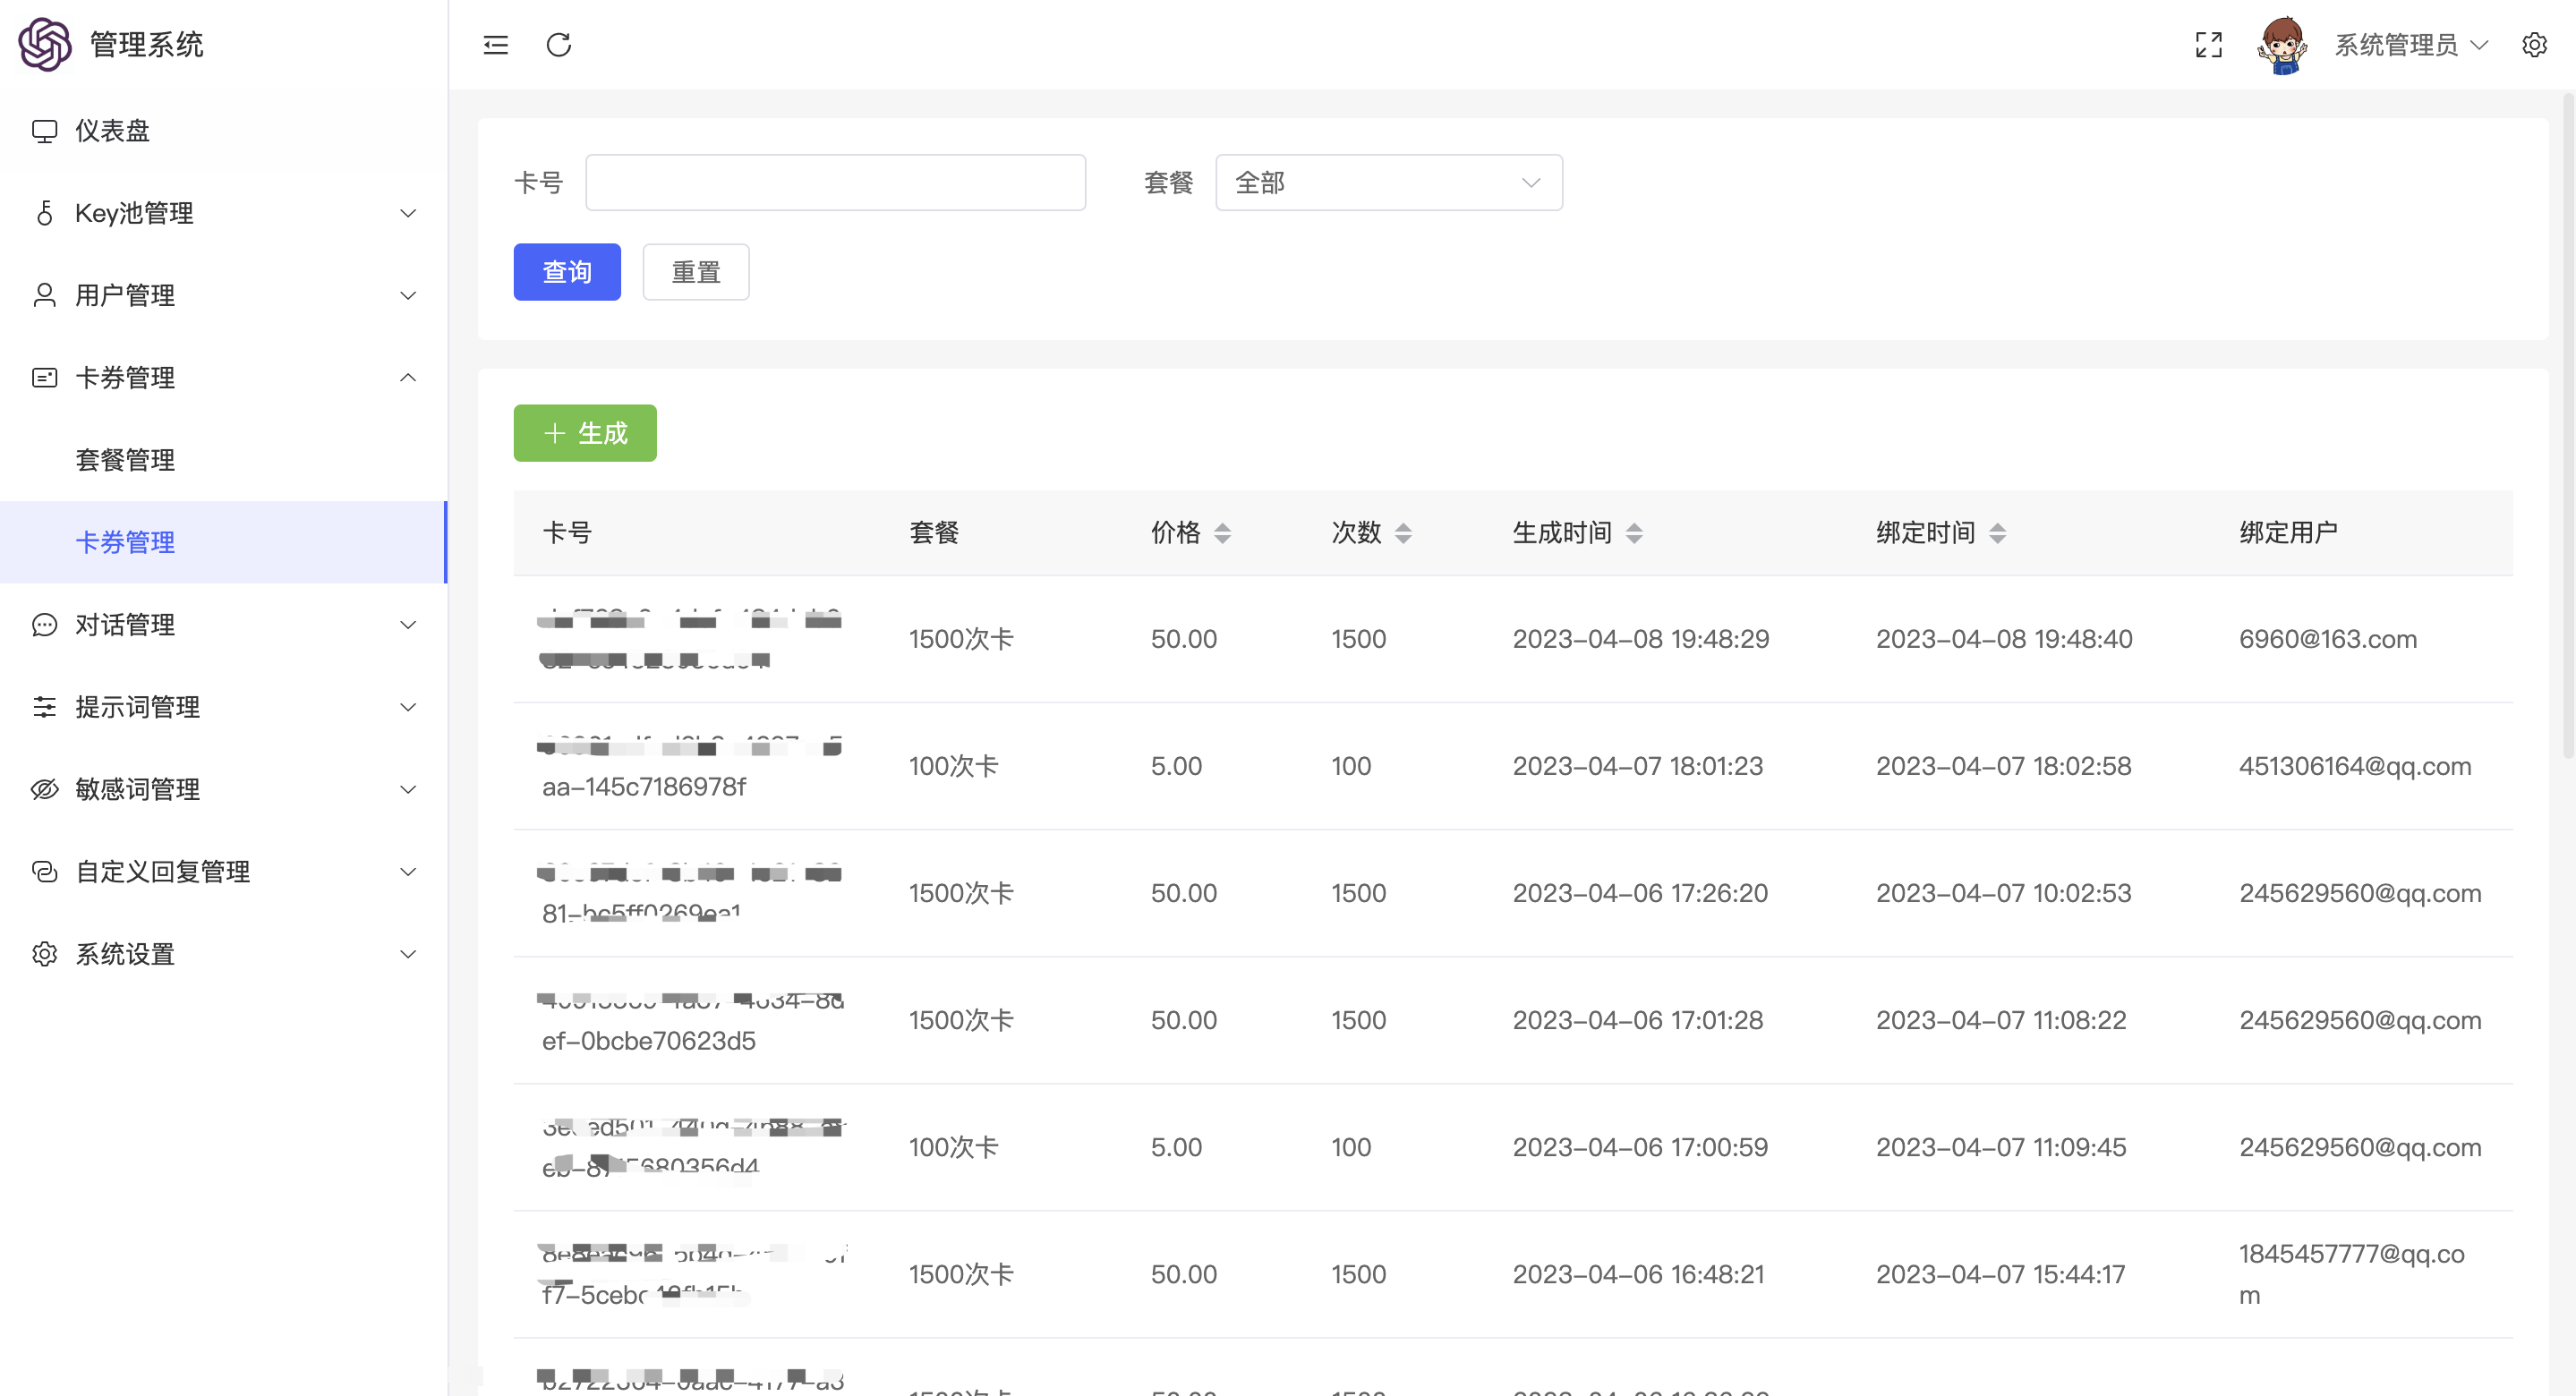Click binding time 2023-04-07 18:02:58

[x=2004, y=766]
